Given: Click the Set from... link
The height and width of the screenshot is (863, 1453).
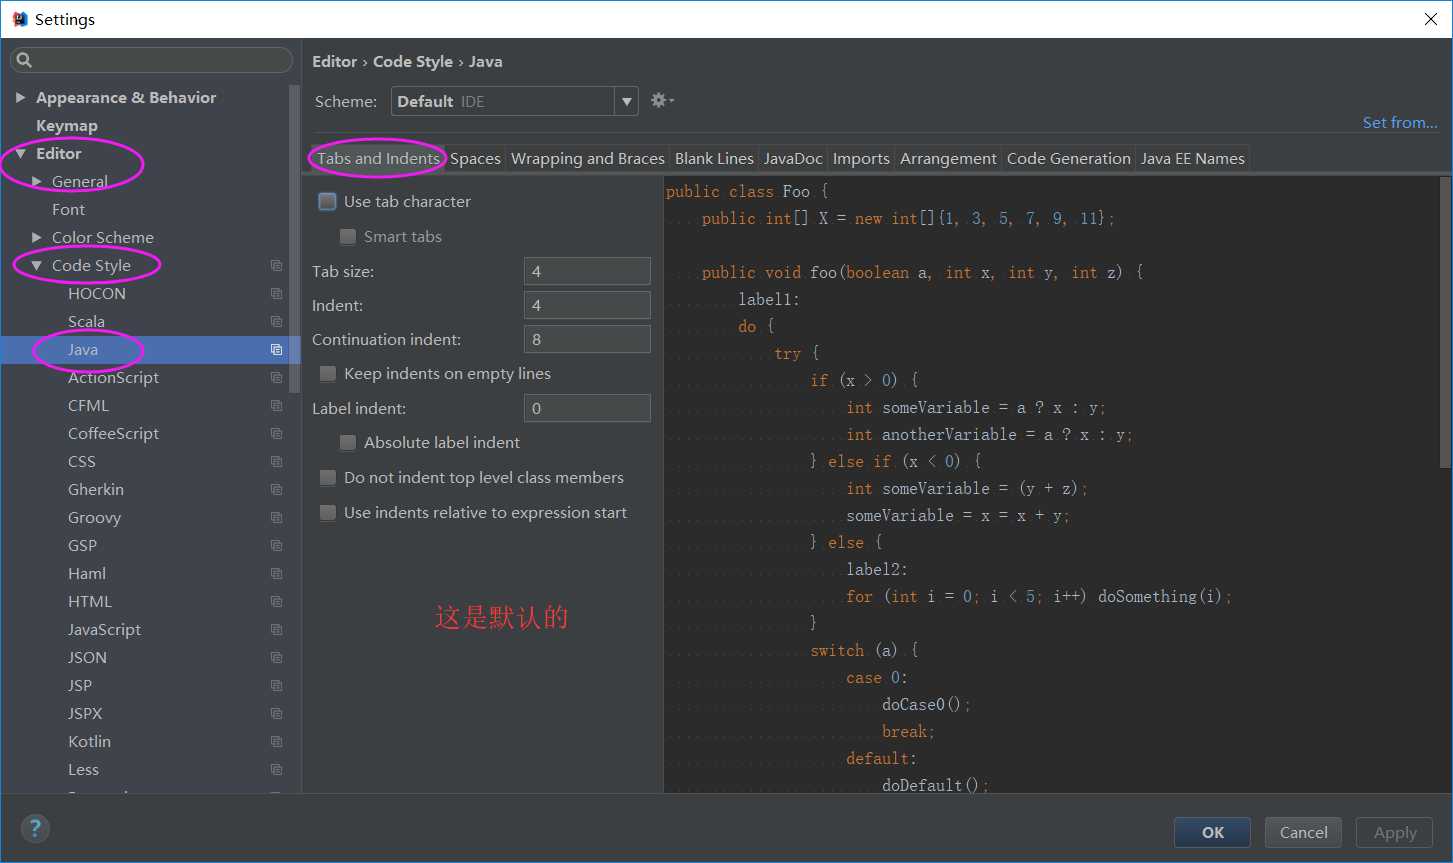Looking at the screenshot, I should tap(1400, 122).
